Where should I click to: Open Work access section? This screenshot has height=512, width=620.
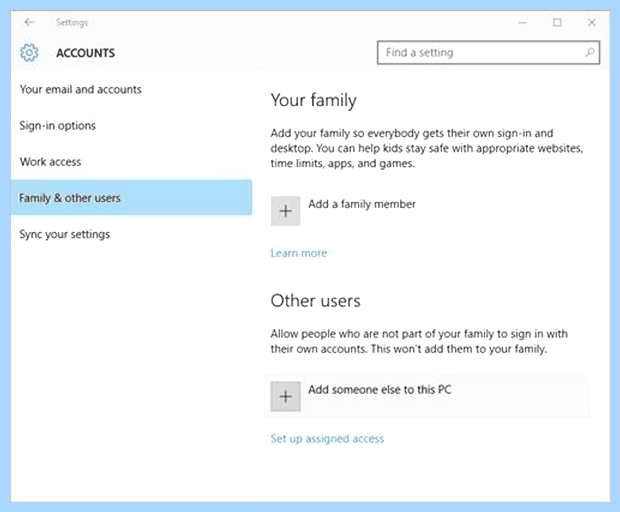tap(51, 162)
